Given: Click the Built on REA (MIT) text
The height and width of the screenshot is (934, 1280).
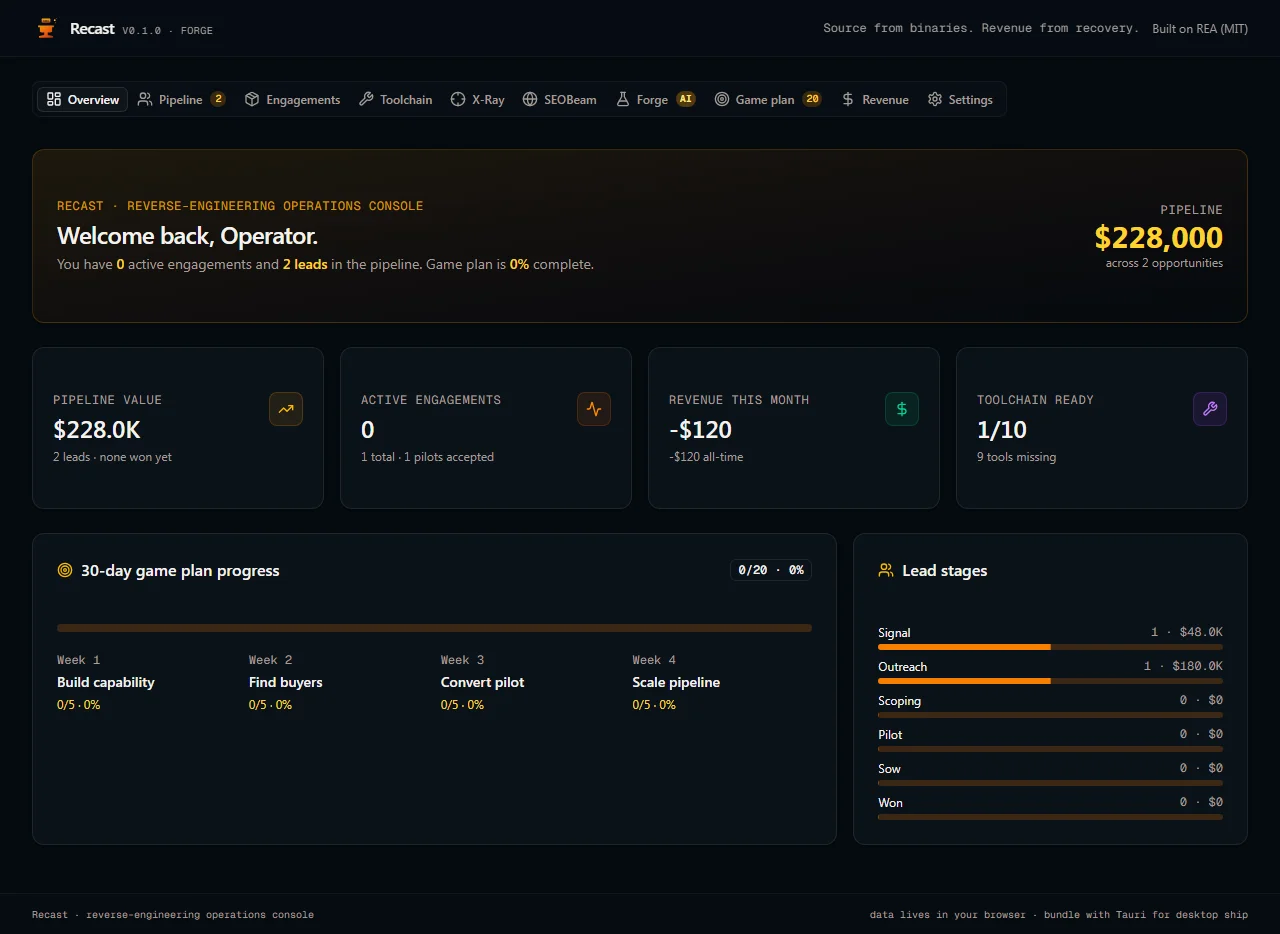Looking at the screenshot, I should [x=1200, y=29].
